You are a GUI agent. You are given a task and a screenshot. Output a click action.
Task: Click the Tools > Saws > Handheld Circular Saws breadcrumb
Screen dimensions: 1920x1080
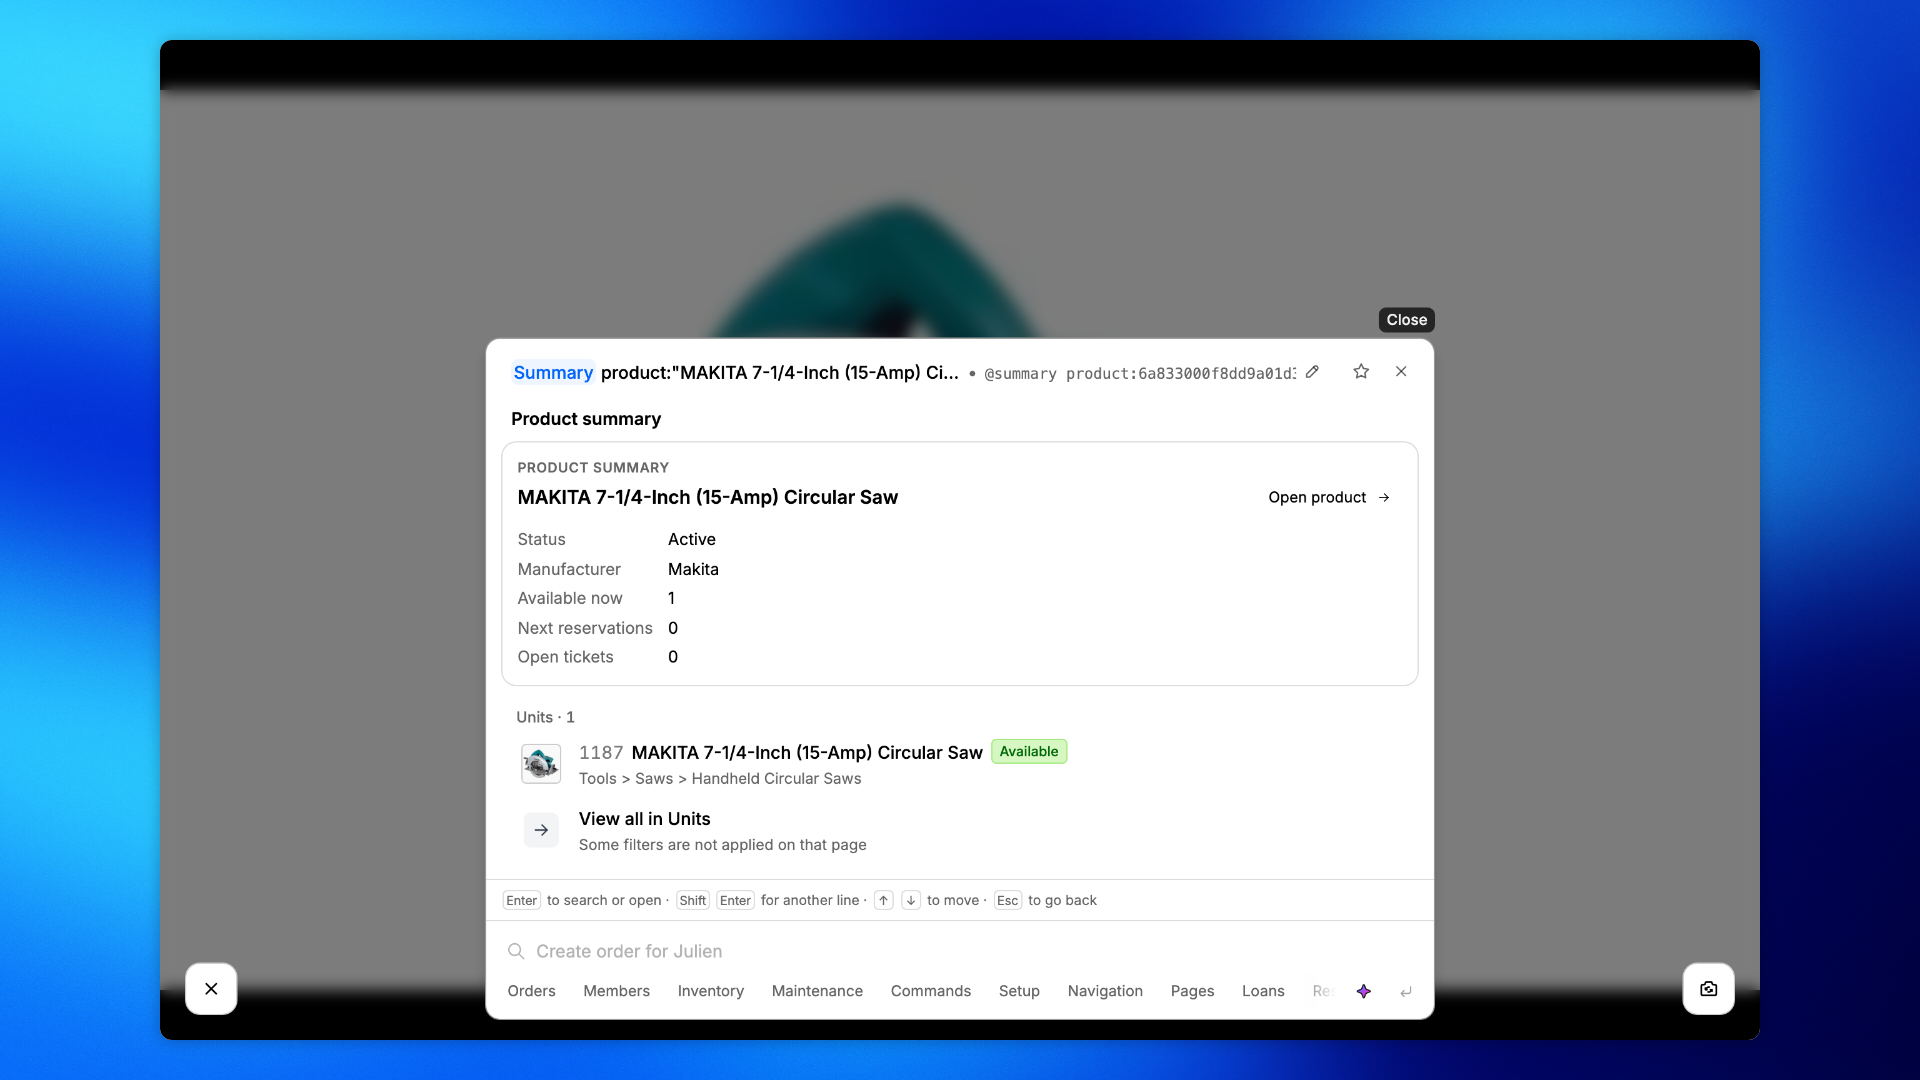719,779
